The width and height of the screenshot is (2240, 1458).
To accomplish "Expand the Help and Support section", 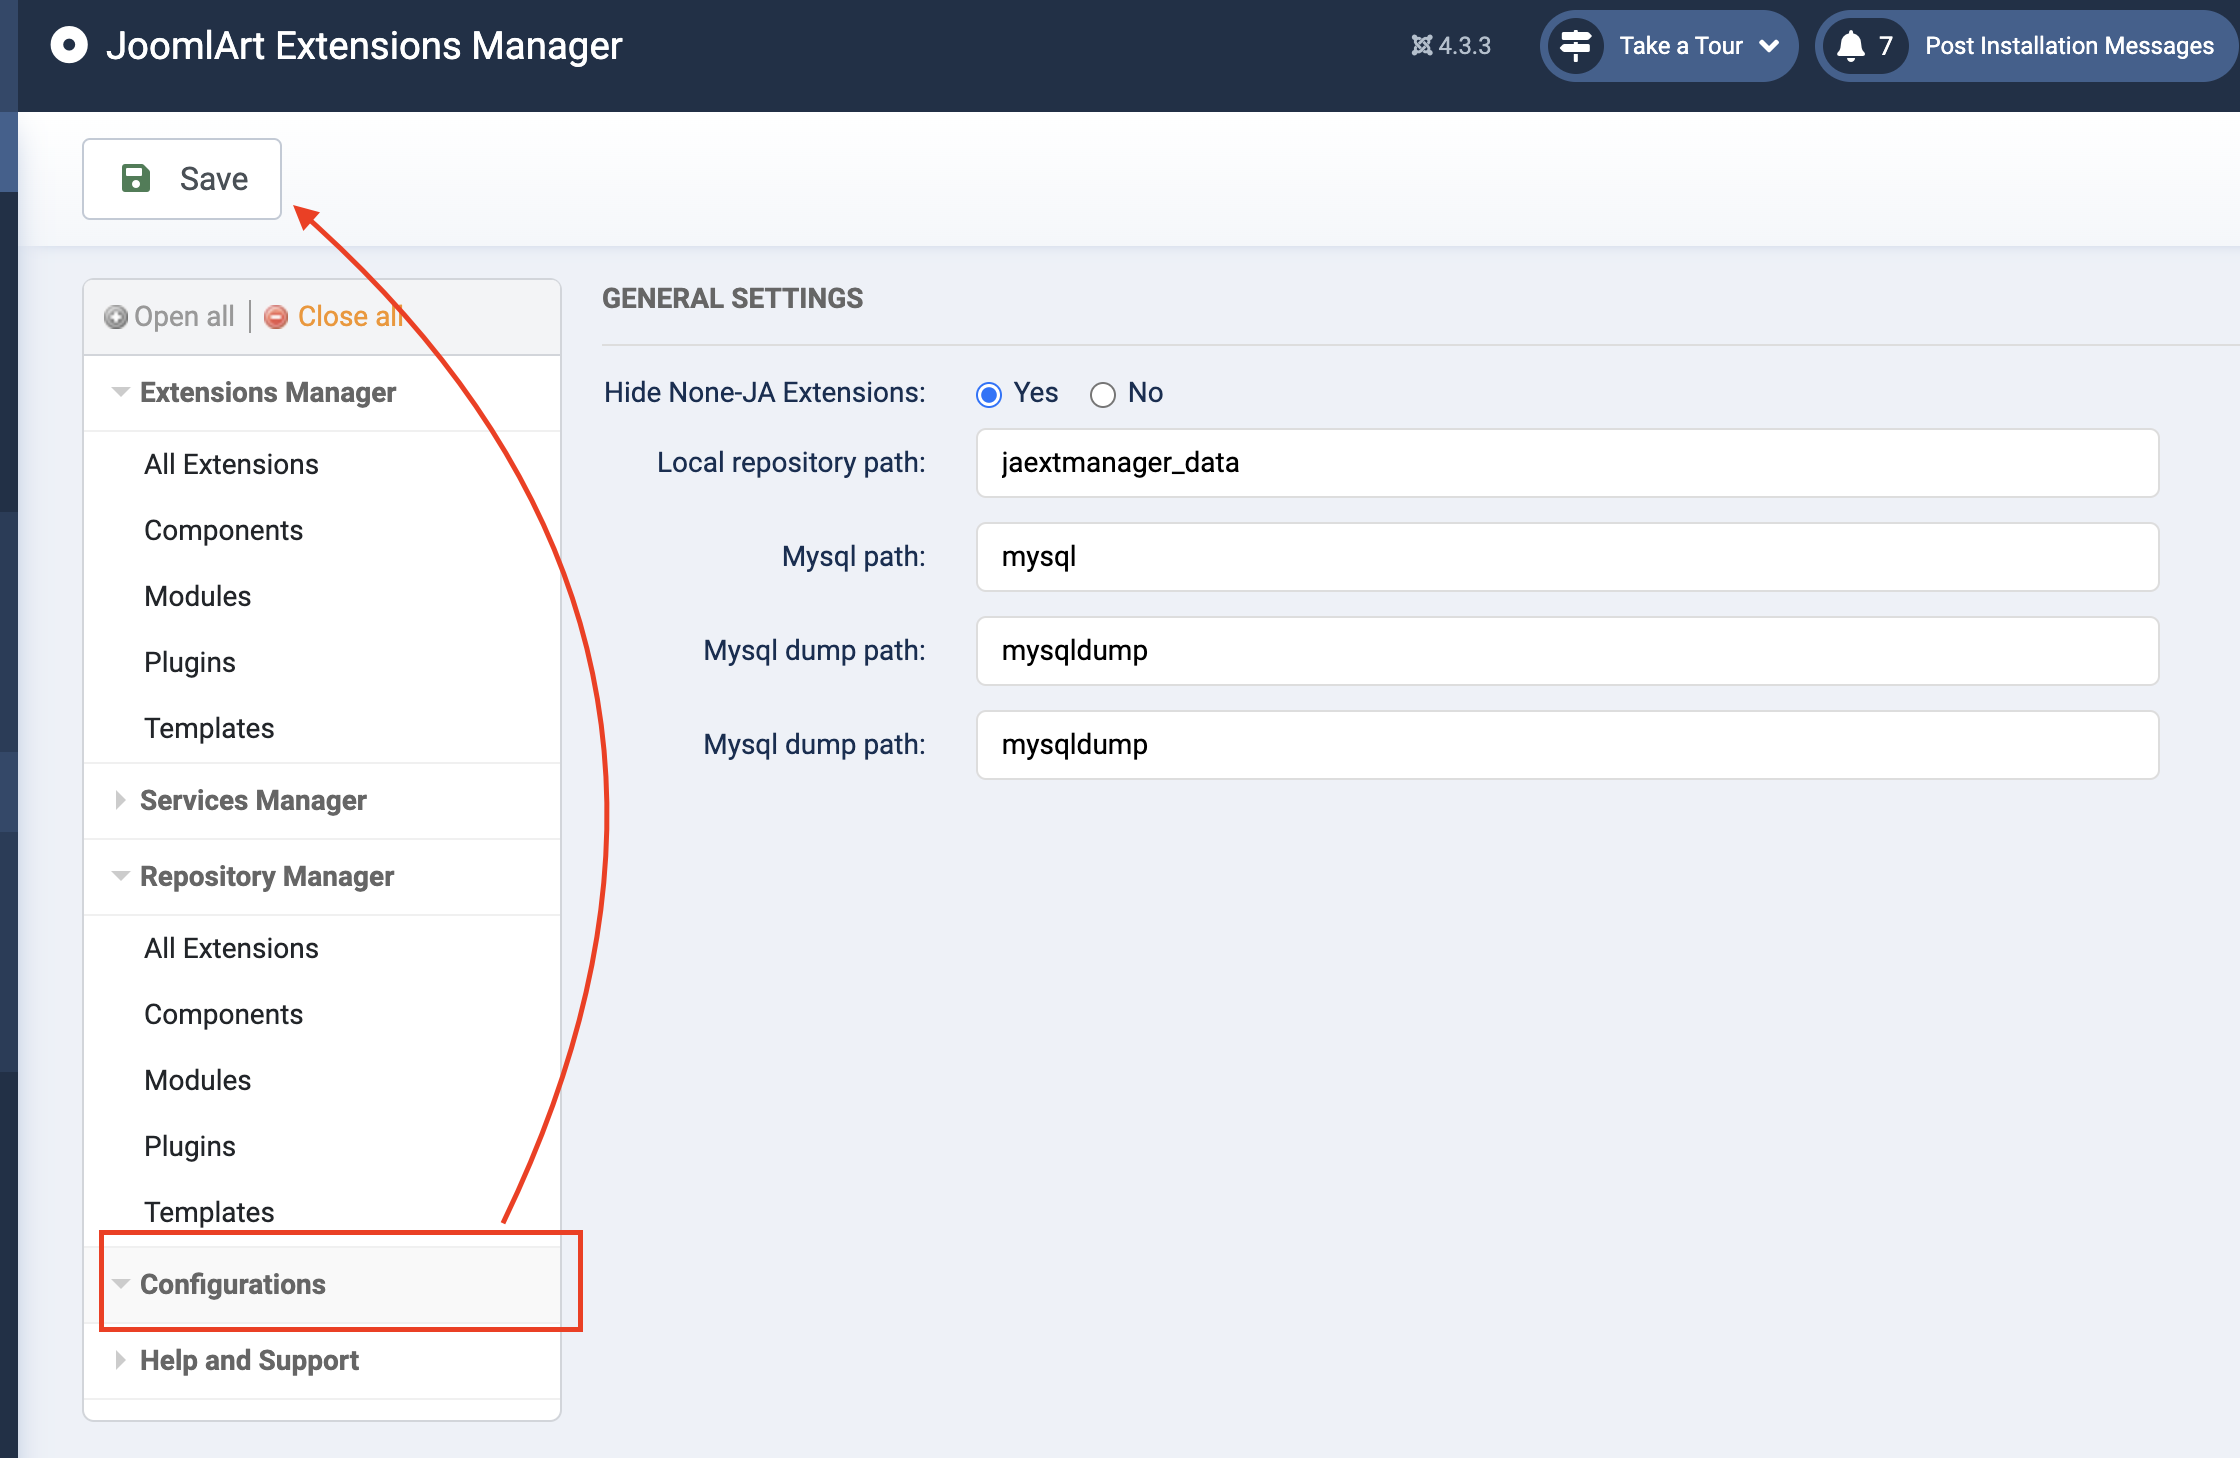I will click(x=248, y=1361).
